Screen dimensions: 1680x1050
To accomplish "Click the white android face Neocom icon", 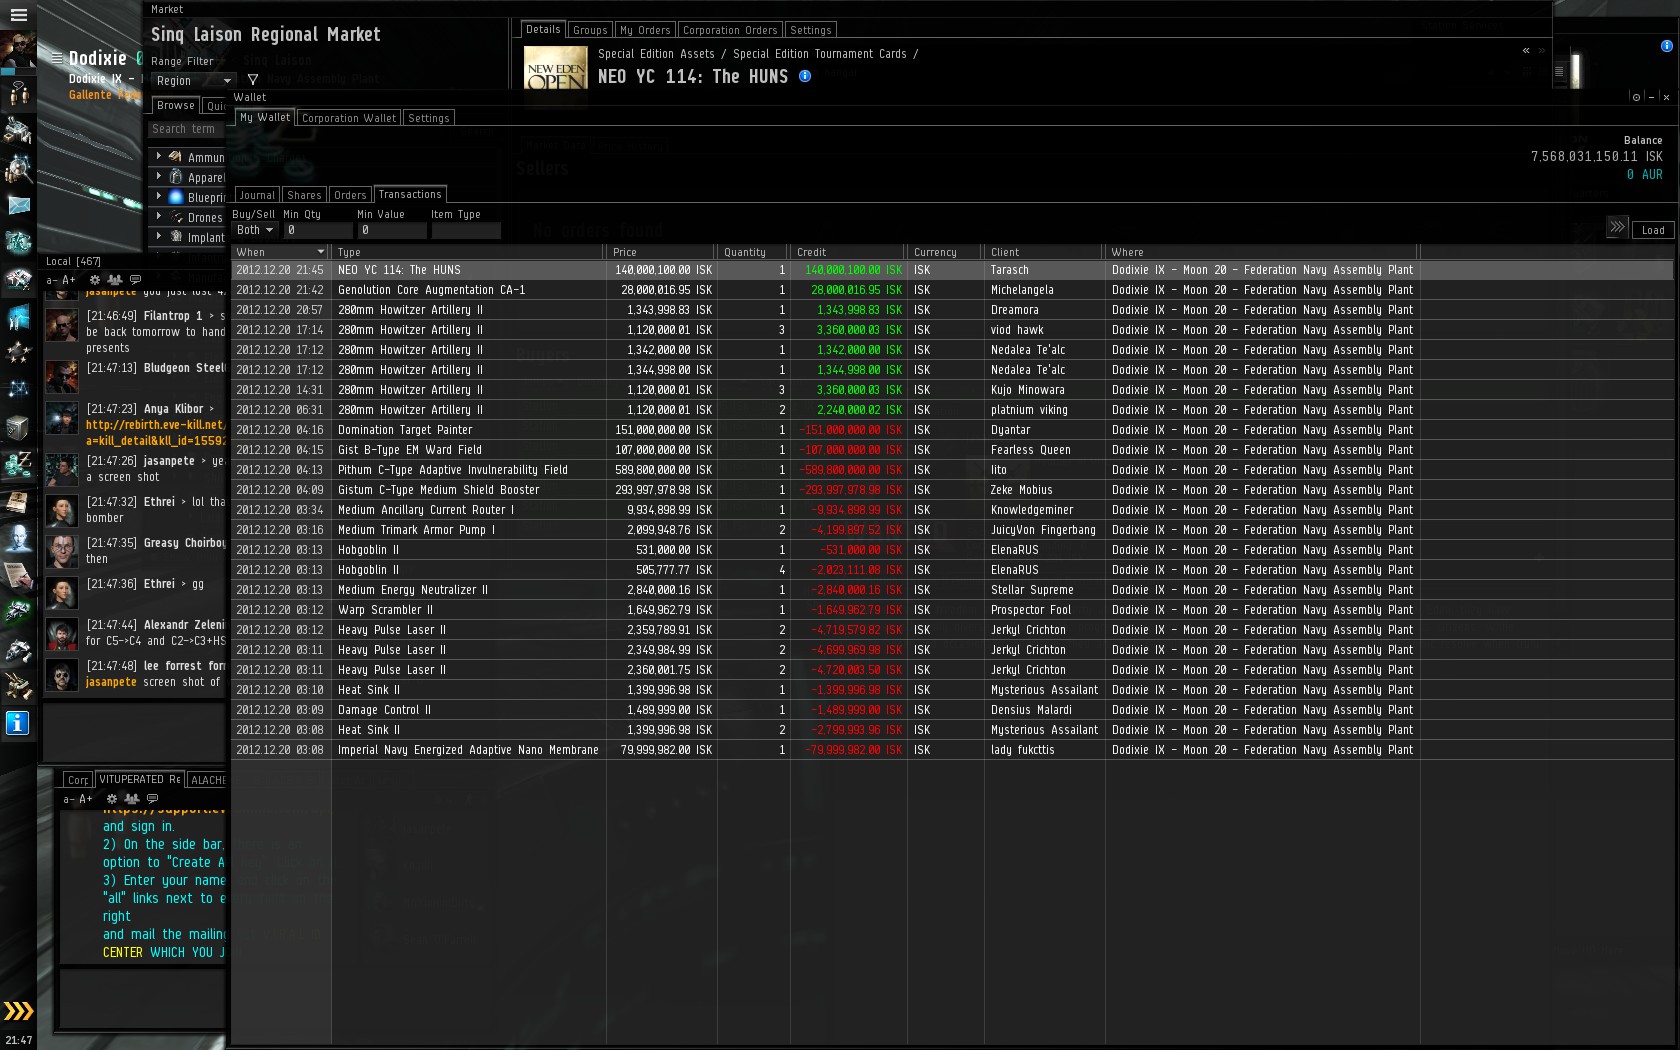I will coord(18,538).
